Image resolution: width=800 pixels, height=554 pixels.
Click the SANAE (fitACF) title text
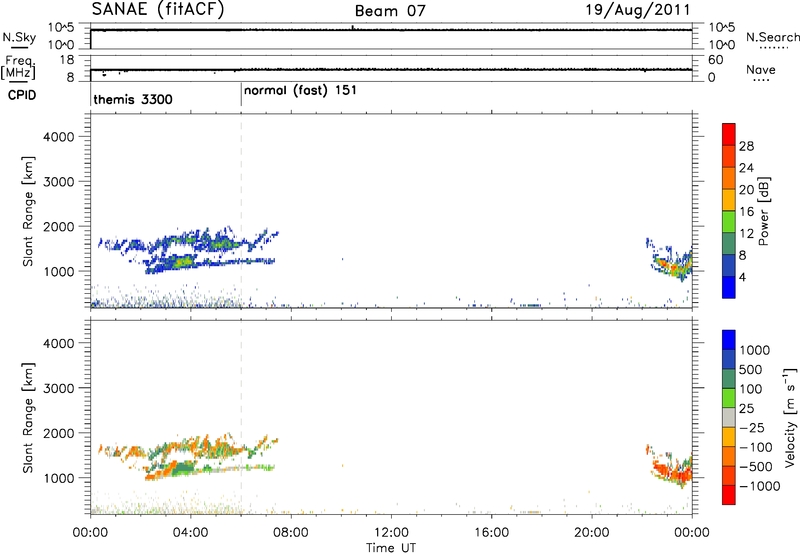[x=158, y=10]
